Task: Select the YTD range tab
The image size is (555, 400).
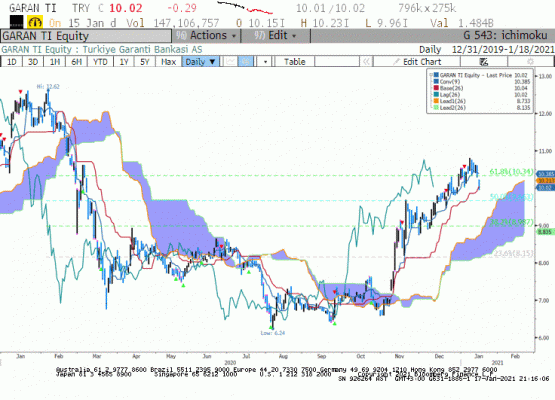Action: [100, 62]
